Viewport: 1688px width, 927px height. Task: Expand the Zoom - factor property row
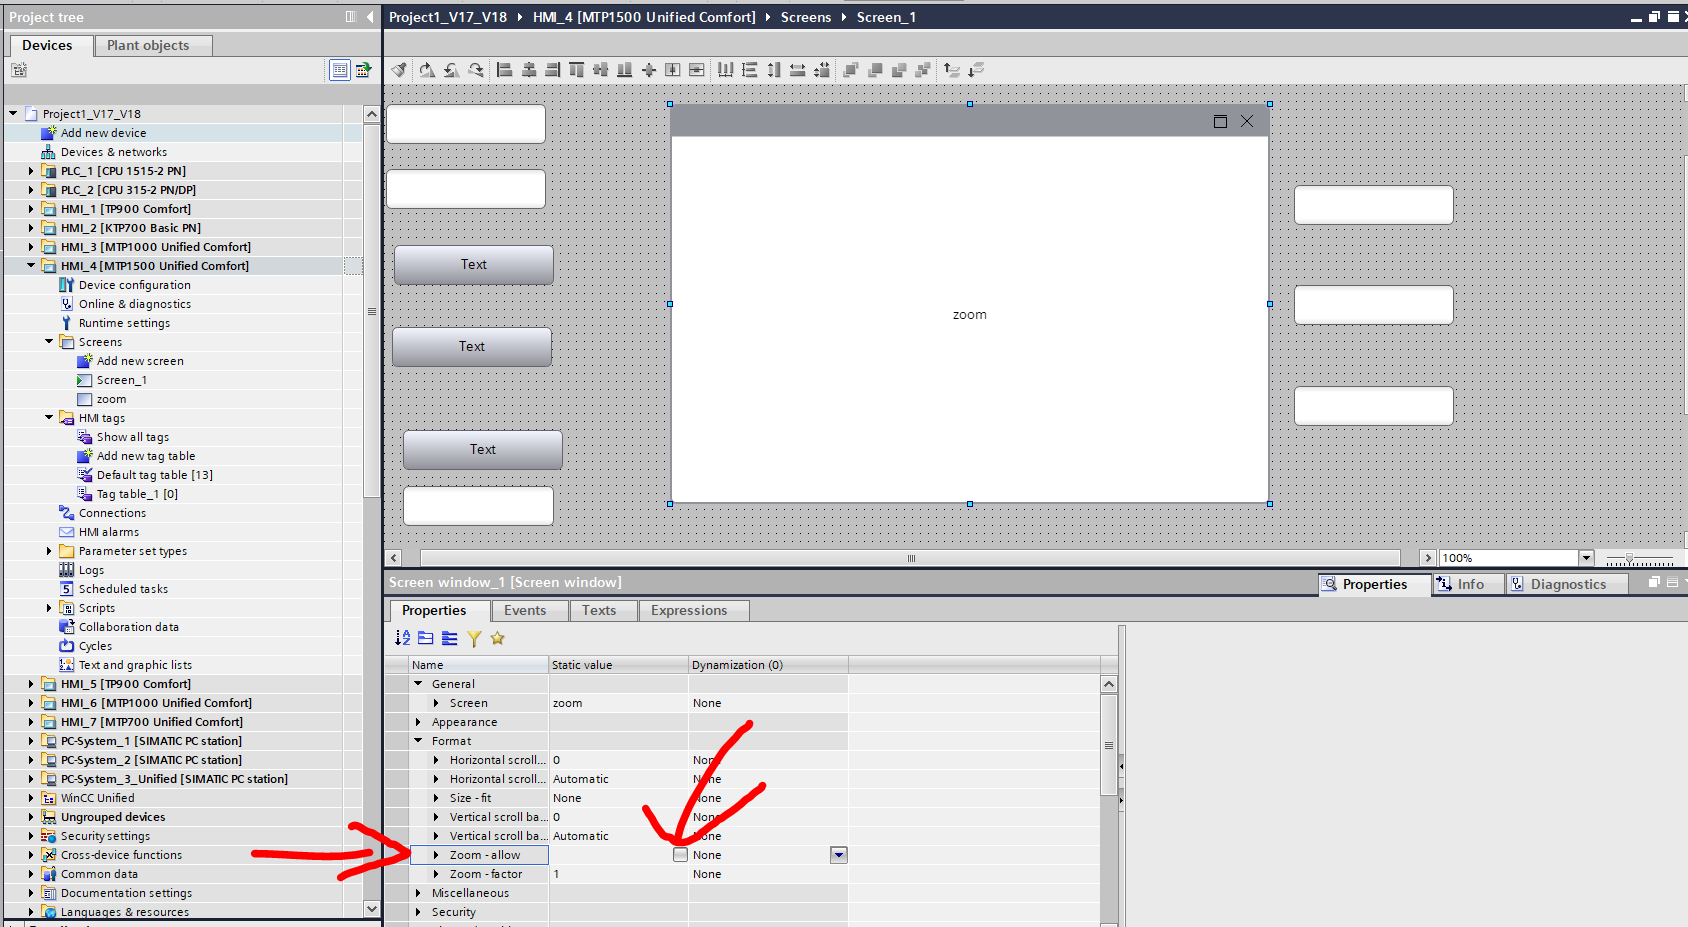click(x=436, y=874)
